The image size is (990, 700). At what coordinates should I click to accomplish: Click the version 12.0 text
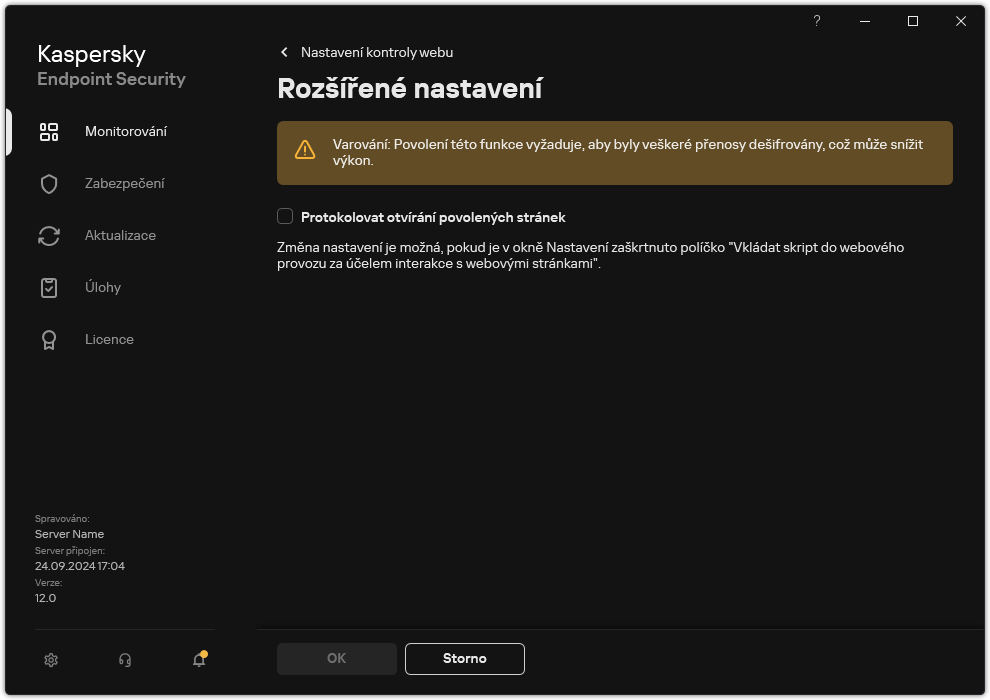[x=44, y=597]
